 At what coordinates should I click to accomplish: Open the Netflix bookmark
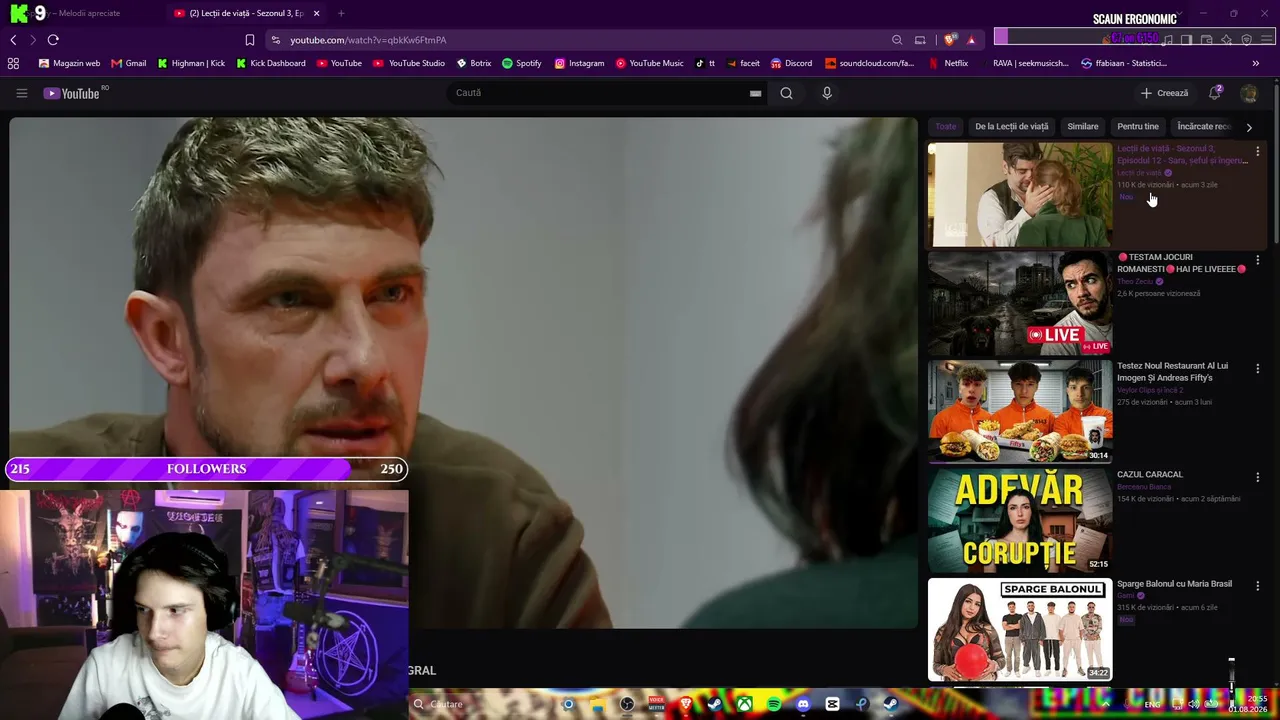(x=948, y=63)
